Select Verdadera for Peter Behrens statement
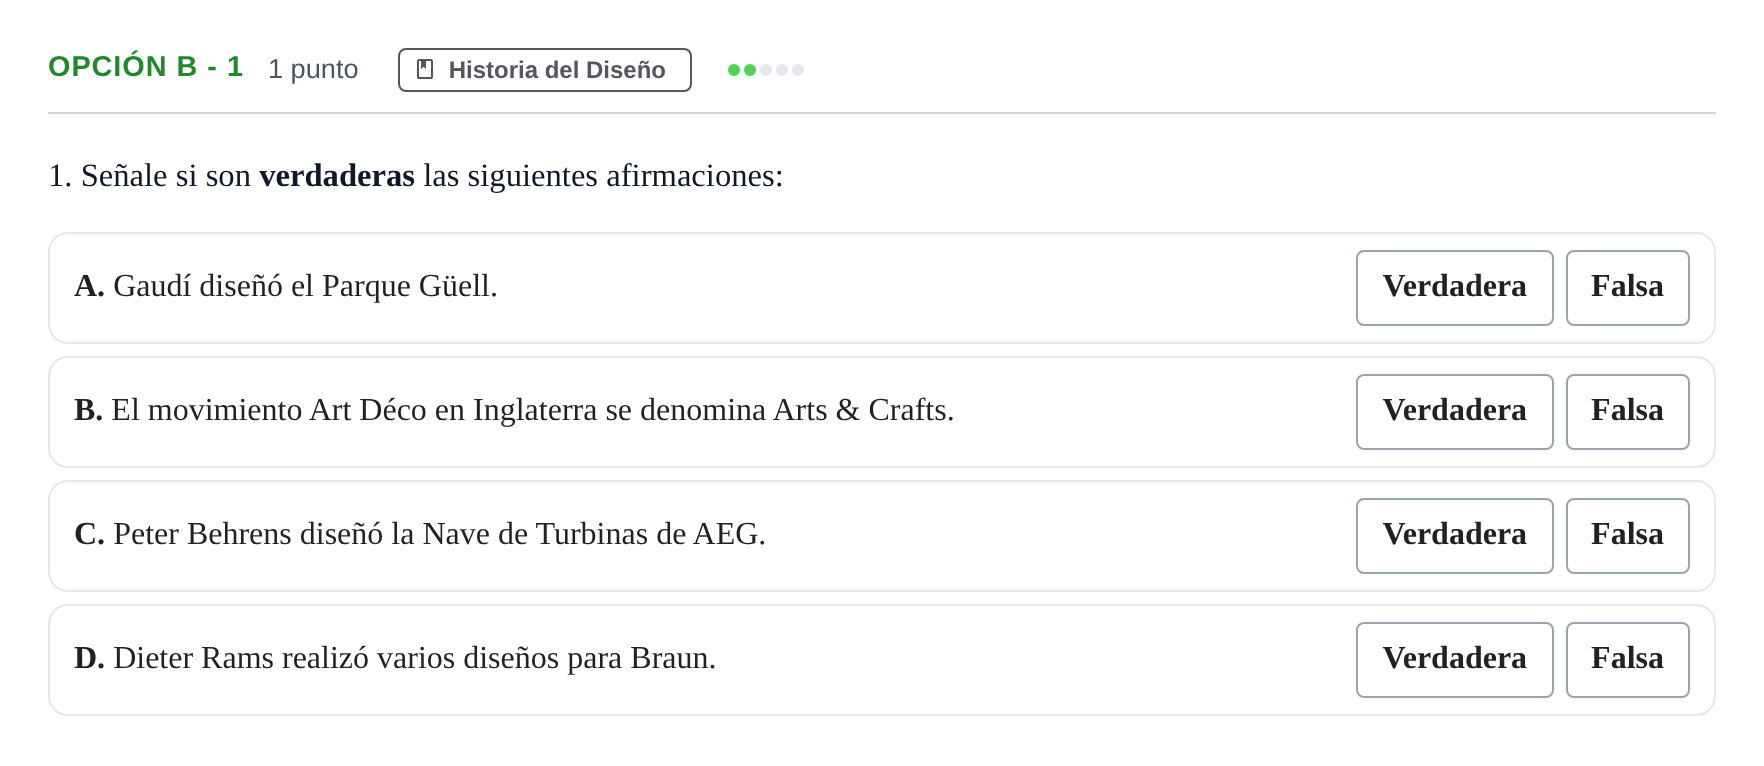The image size is (1764, 766). [x=1454, y=536]
